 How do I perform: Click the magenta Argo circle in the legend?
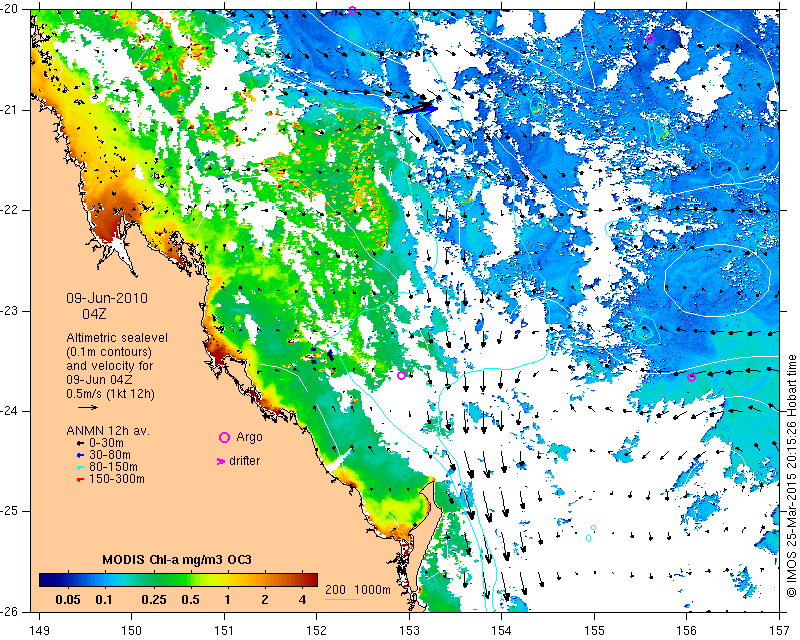tap(224, 437)
